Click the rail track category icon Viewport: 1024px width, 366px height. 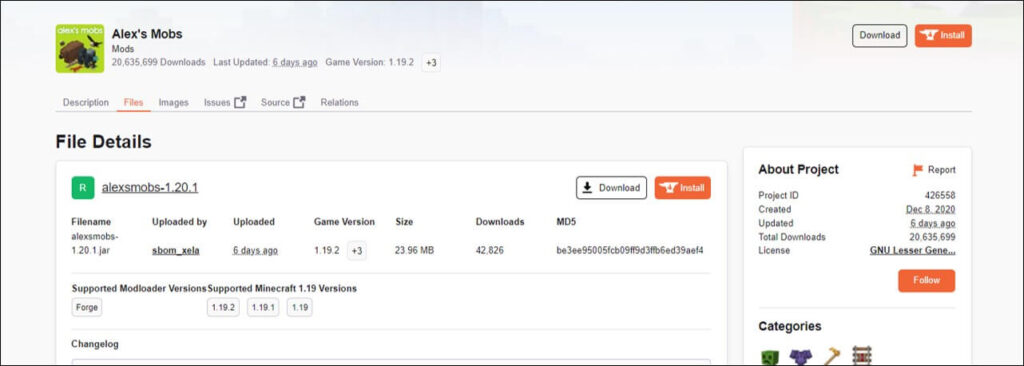click(863, 356)
